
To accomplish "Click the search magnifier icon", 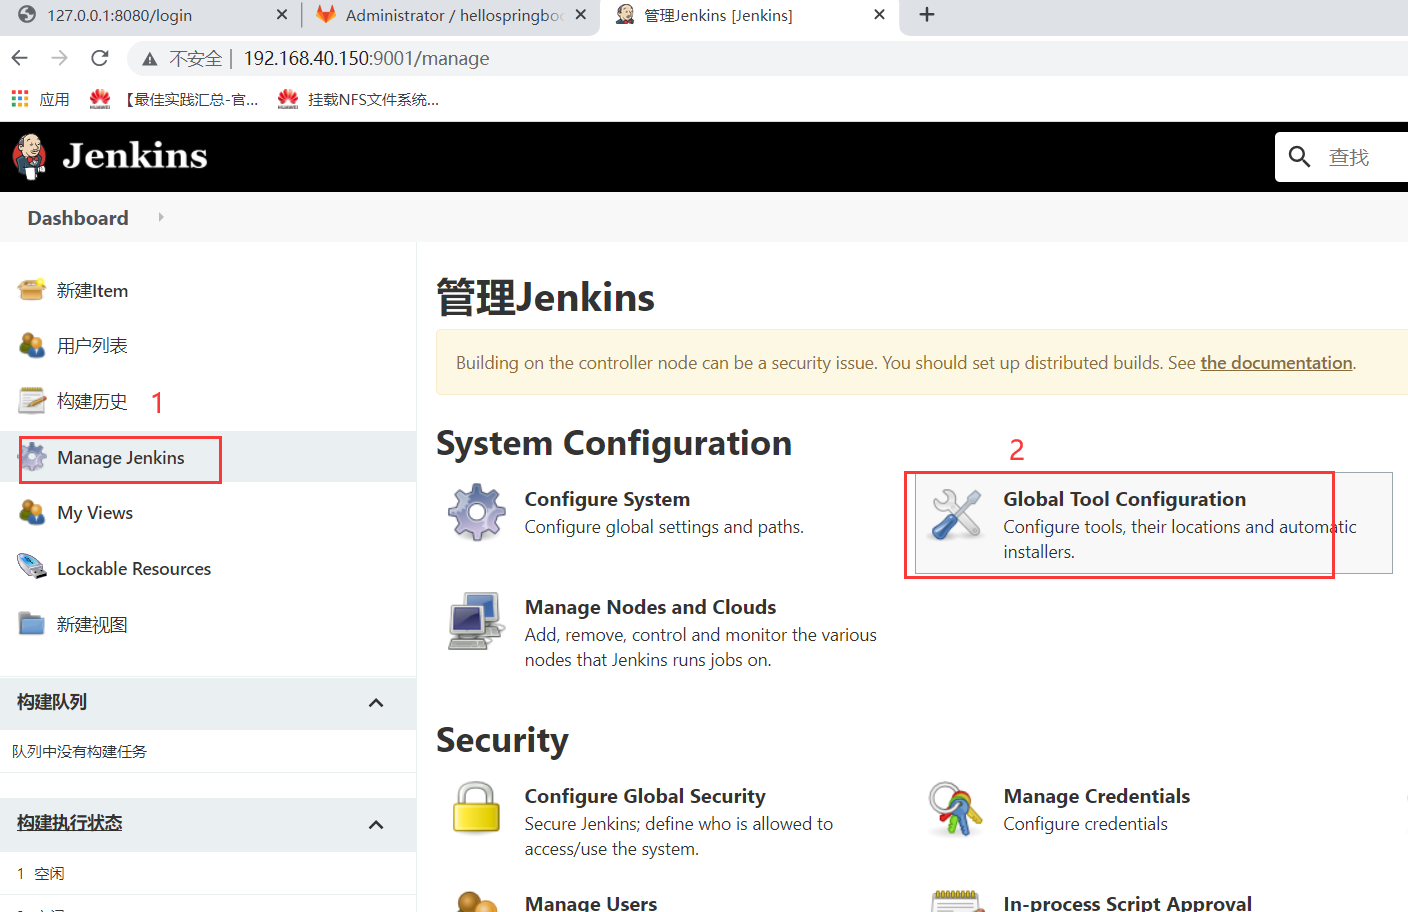I will [x=1299, y=156].
